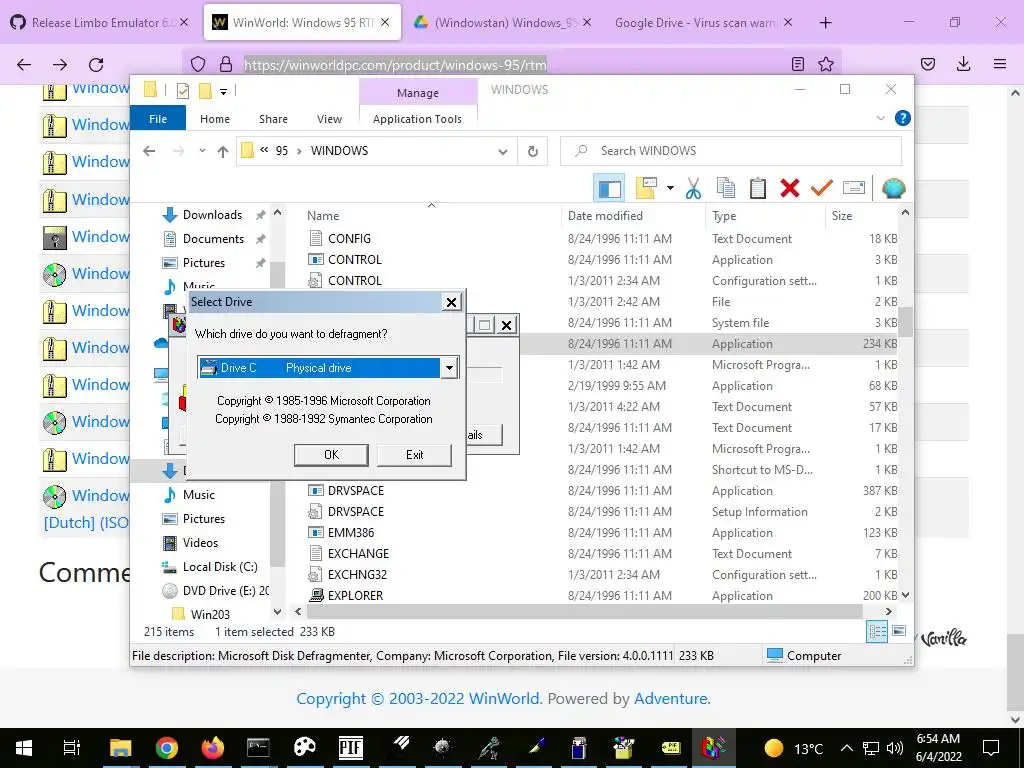Open the Drive C combo box dropdown
The image size is (1024, 768).
(x=449, y=368)
